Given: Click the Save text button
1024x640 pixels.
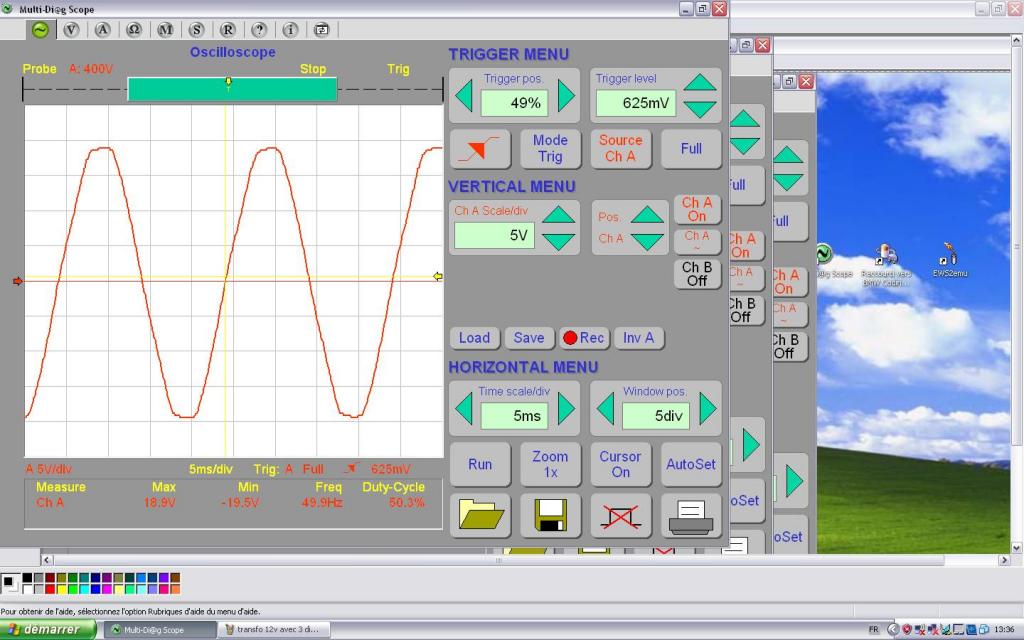Looking at the screenshot, I should click(x=529, y=338).
